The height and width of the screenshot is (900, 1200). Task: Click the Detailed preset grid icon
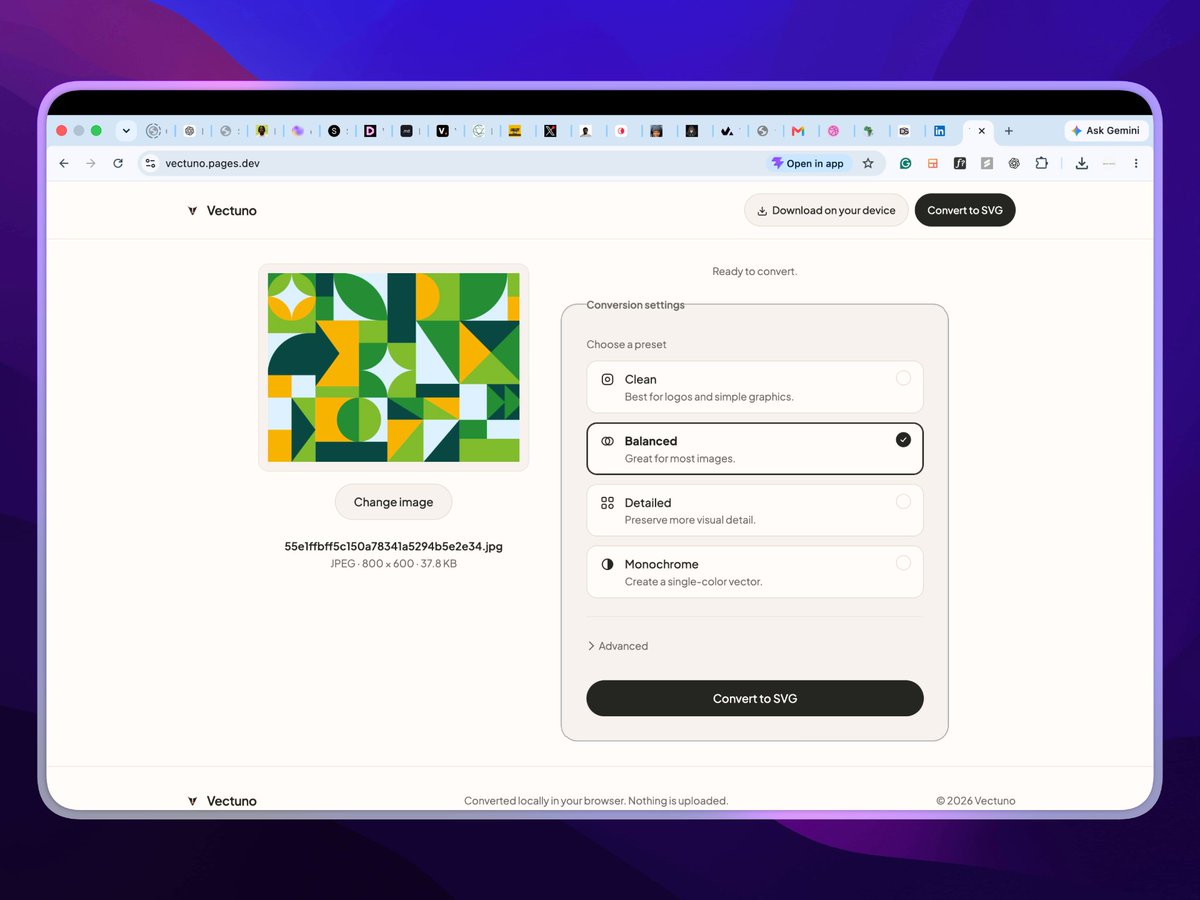[607, 503]
